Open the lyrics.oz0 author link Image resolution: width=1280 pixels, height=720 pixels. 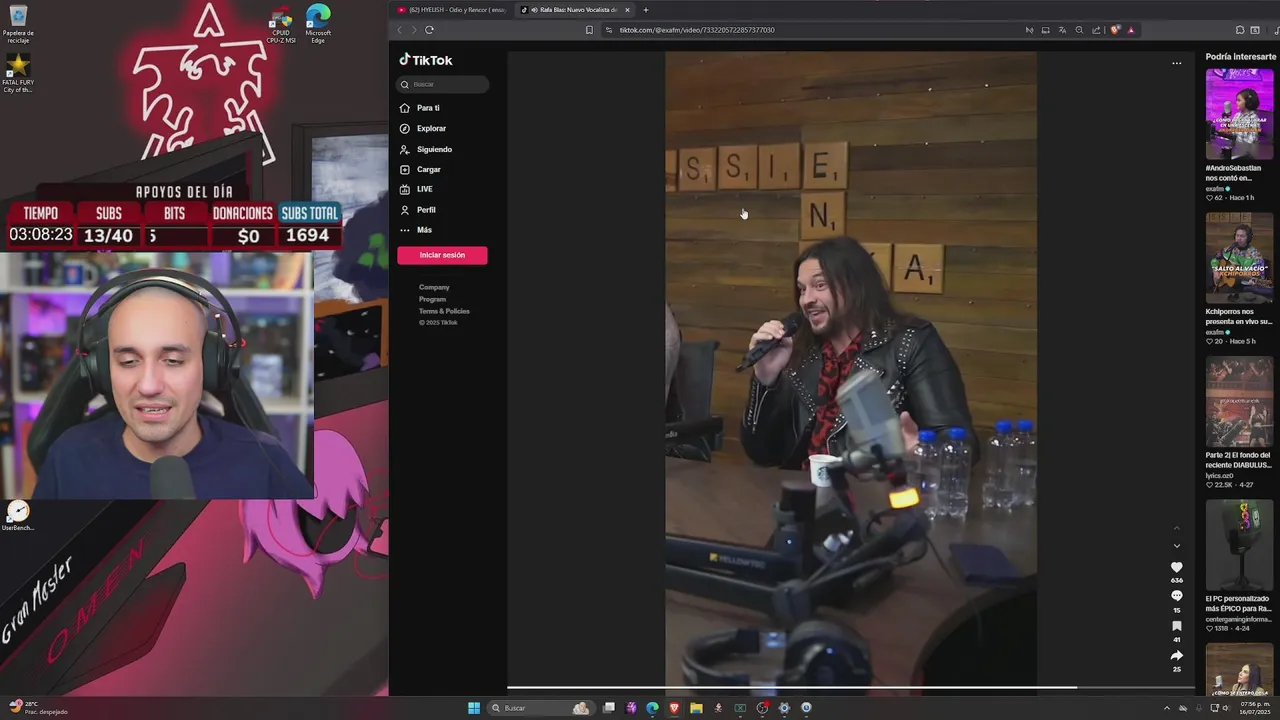[x=1220, y=475]
